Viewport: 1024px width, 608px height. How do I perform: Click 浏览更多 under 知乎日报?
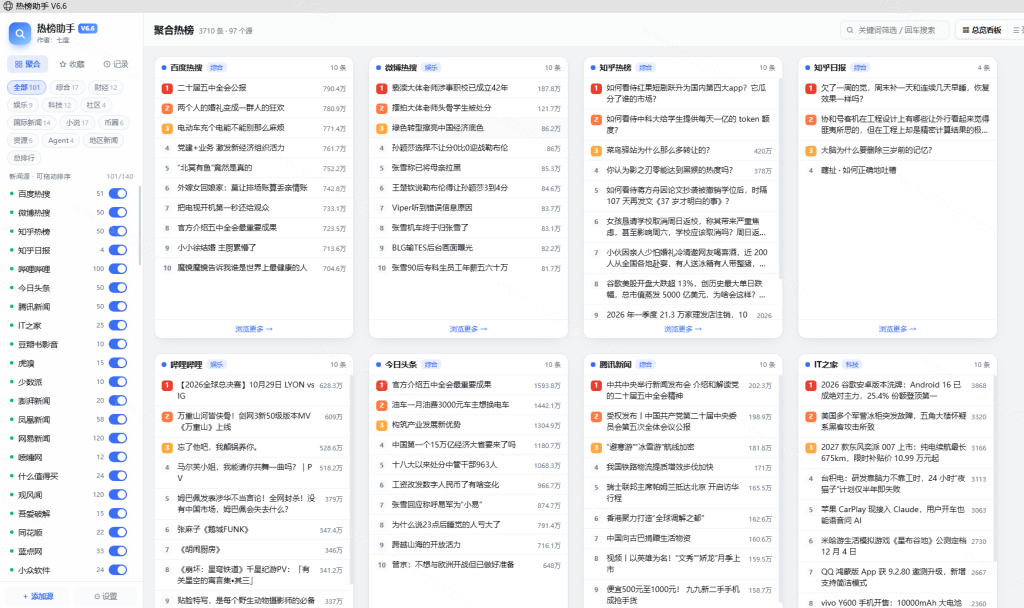[x=897, y=329]
